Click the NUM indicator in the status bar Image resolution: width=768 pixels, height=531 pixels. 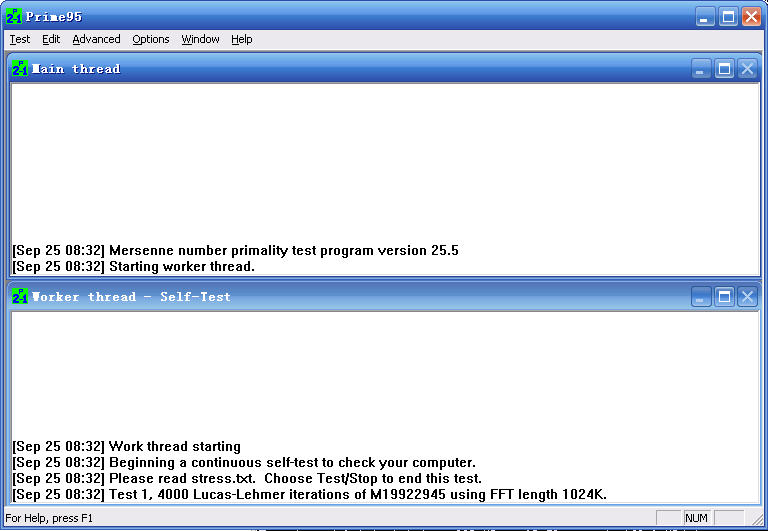click(696, 518)
